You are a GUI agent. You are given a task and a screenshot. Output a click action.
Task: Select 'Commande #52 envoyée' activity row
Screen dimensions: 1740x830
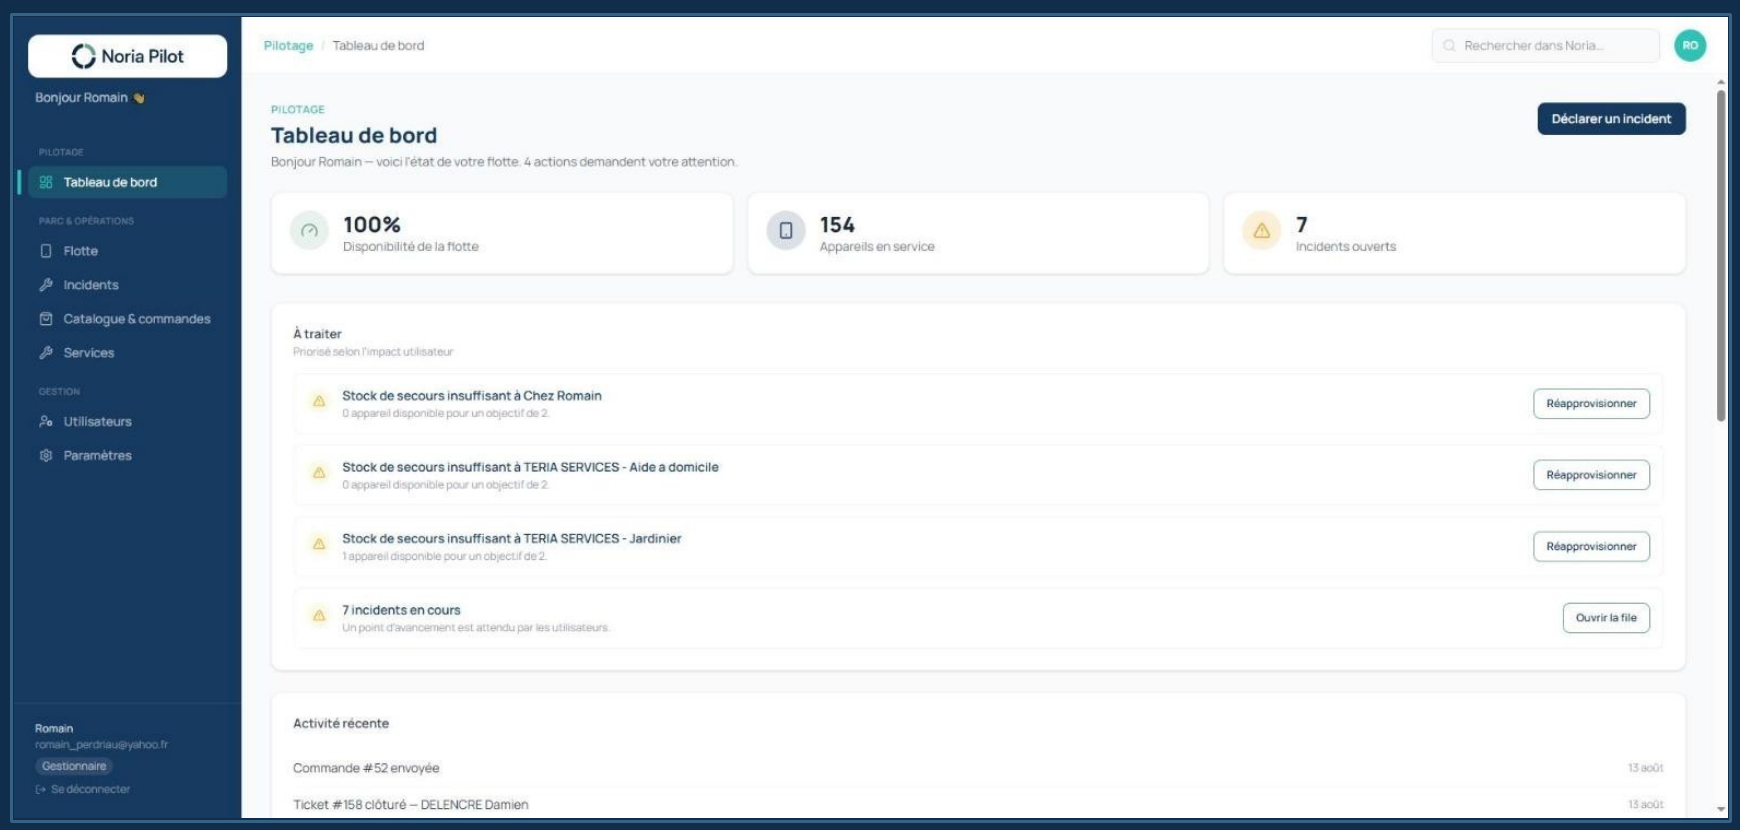(x=978, y=768)
